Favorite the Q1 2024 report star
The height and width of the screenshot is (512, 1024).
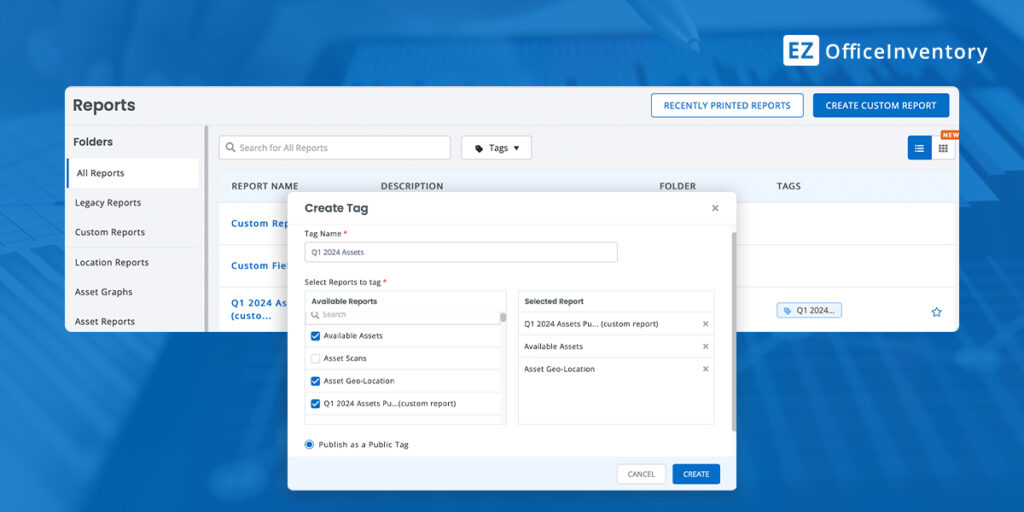pos(936,312)
